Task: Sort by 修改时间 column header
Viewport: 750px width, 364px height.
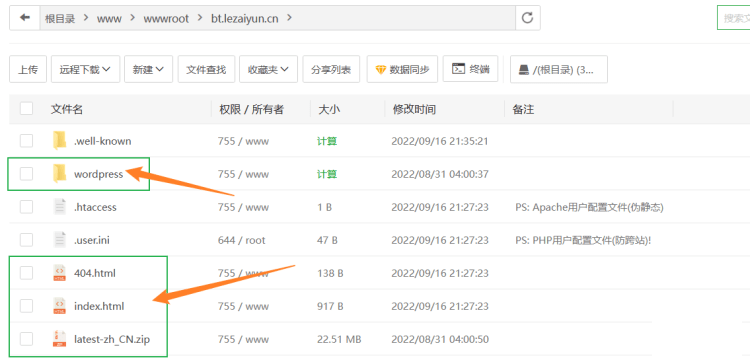Action: 414,109
